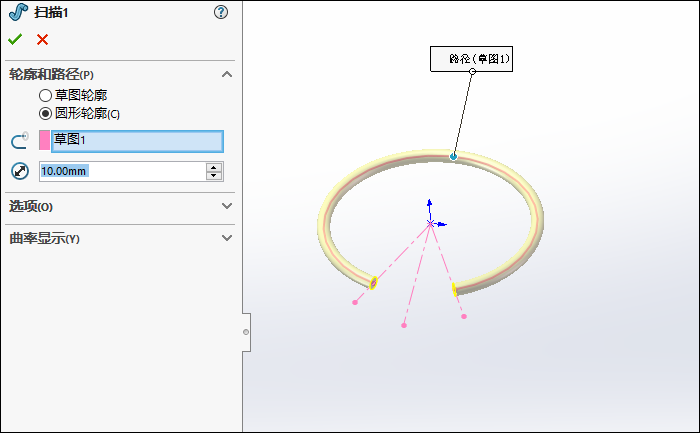Click the yellow profile circle at left ring end
The height and width of the screenshot is (433, 700).
[374, 283]
